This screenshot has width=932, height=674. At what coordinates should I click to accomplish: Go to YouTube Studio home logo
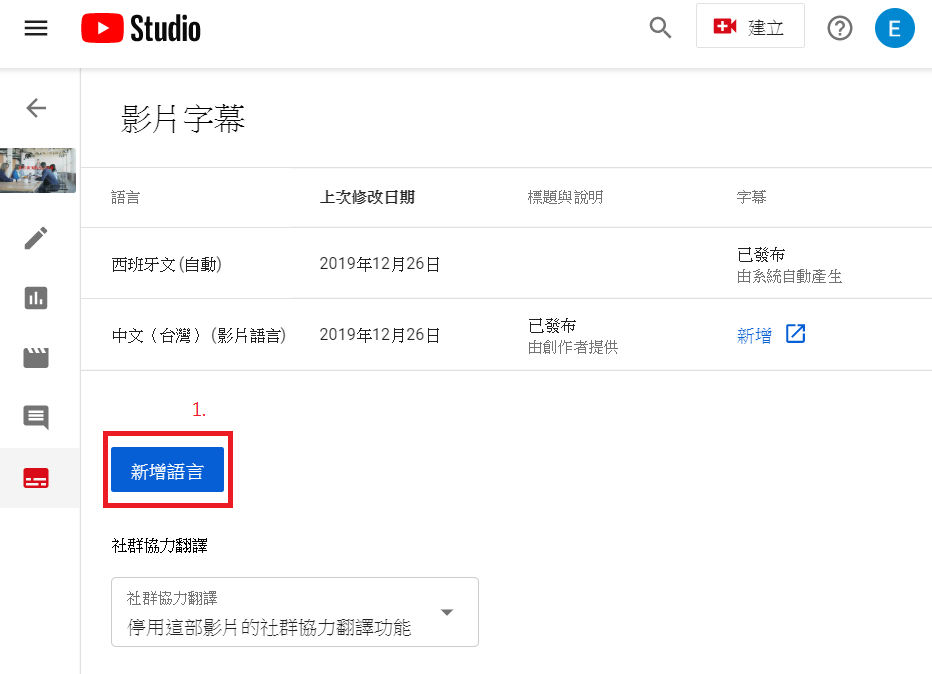141,28
